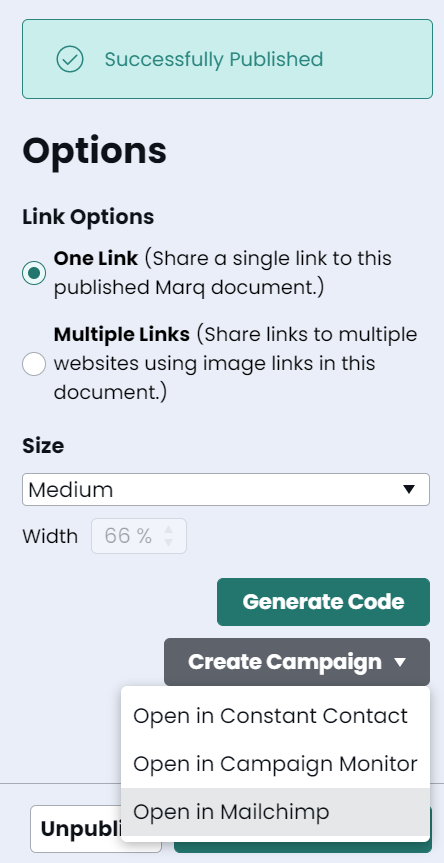Screen dimensions: 444x863
Task: Decrease width with the down stepper arrow
Action: [169, 542]
